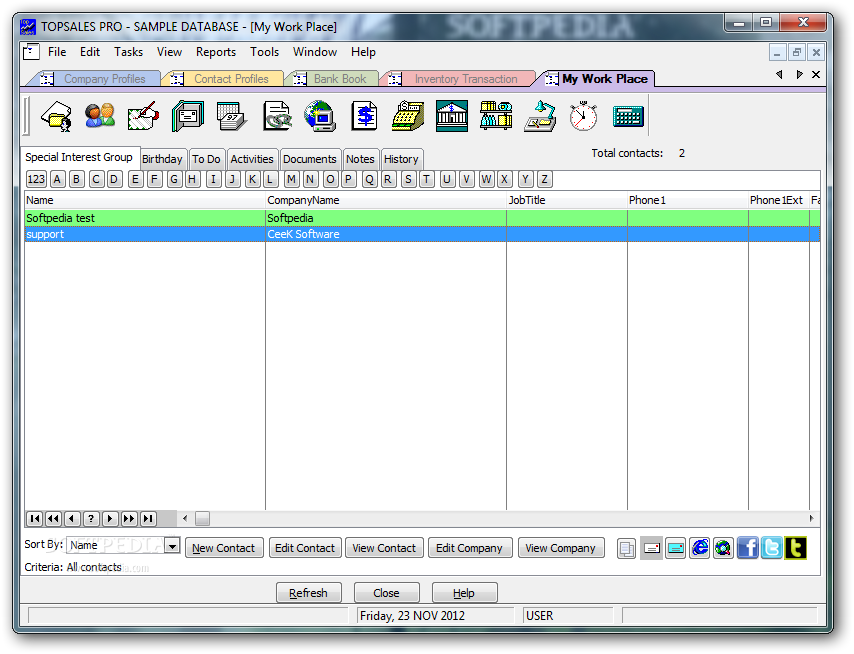The image size is (854, 654).
Task: Select the CeeK Software company cell
Action: [x=386, y=234]
